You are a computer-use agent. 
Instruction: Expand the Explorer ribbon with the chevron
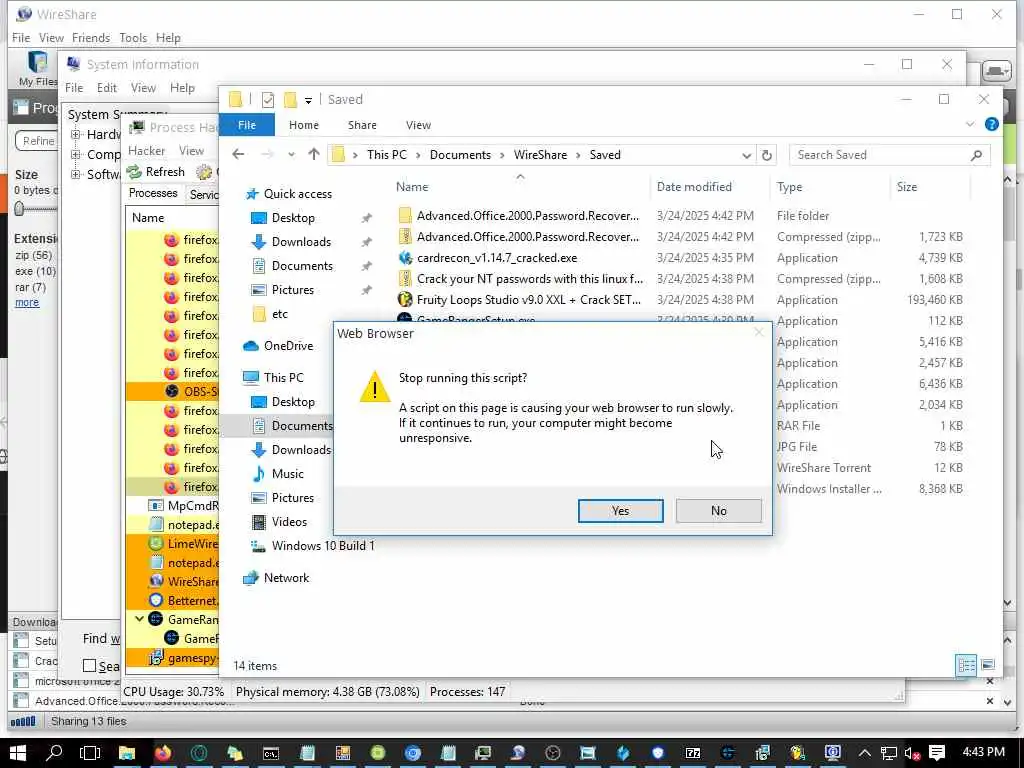(x=970, y=124)
